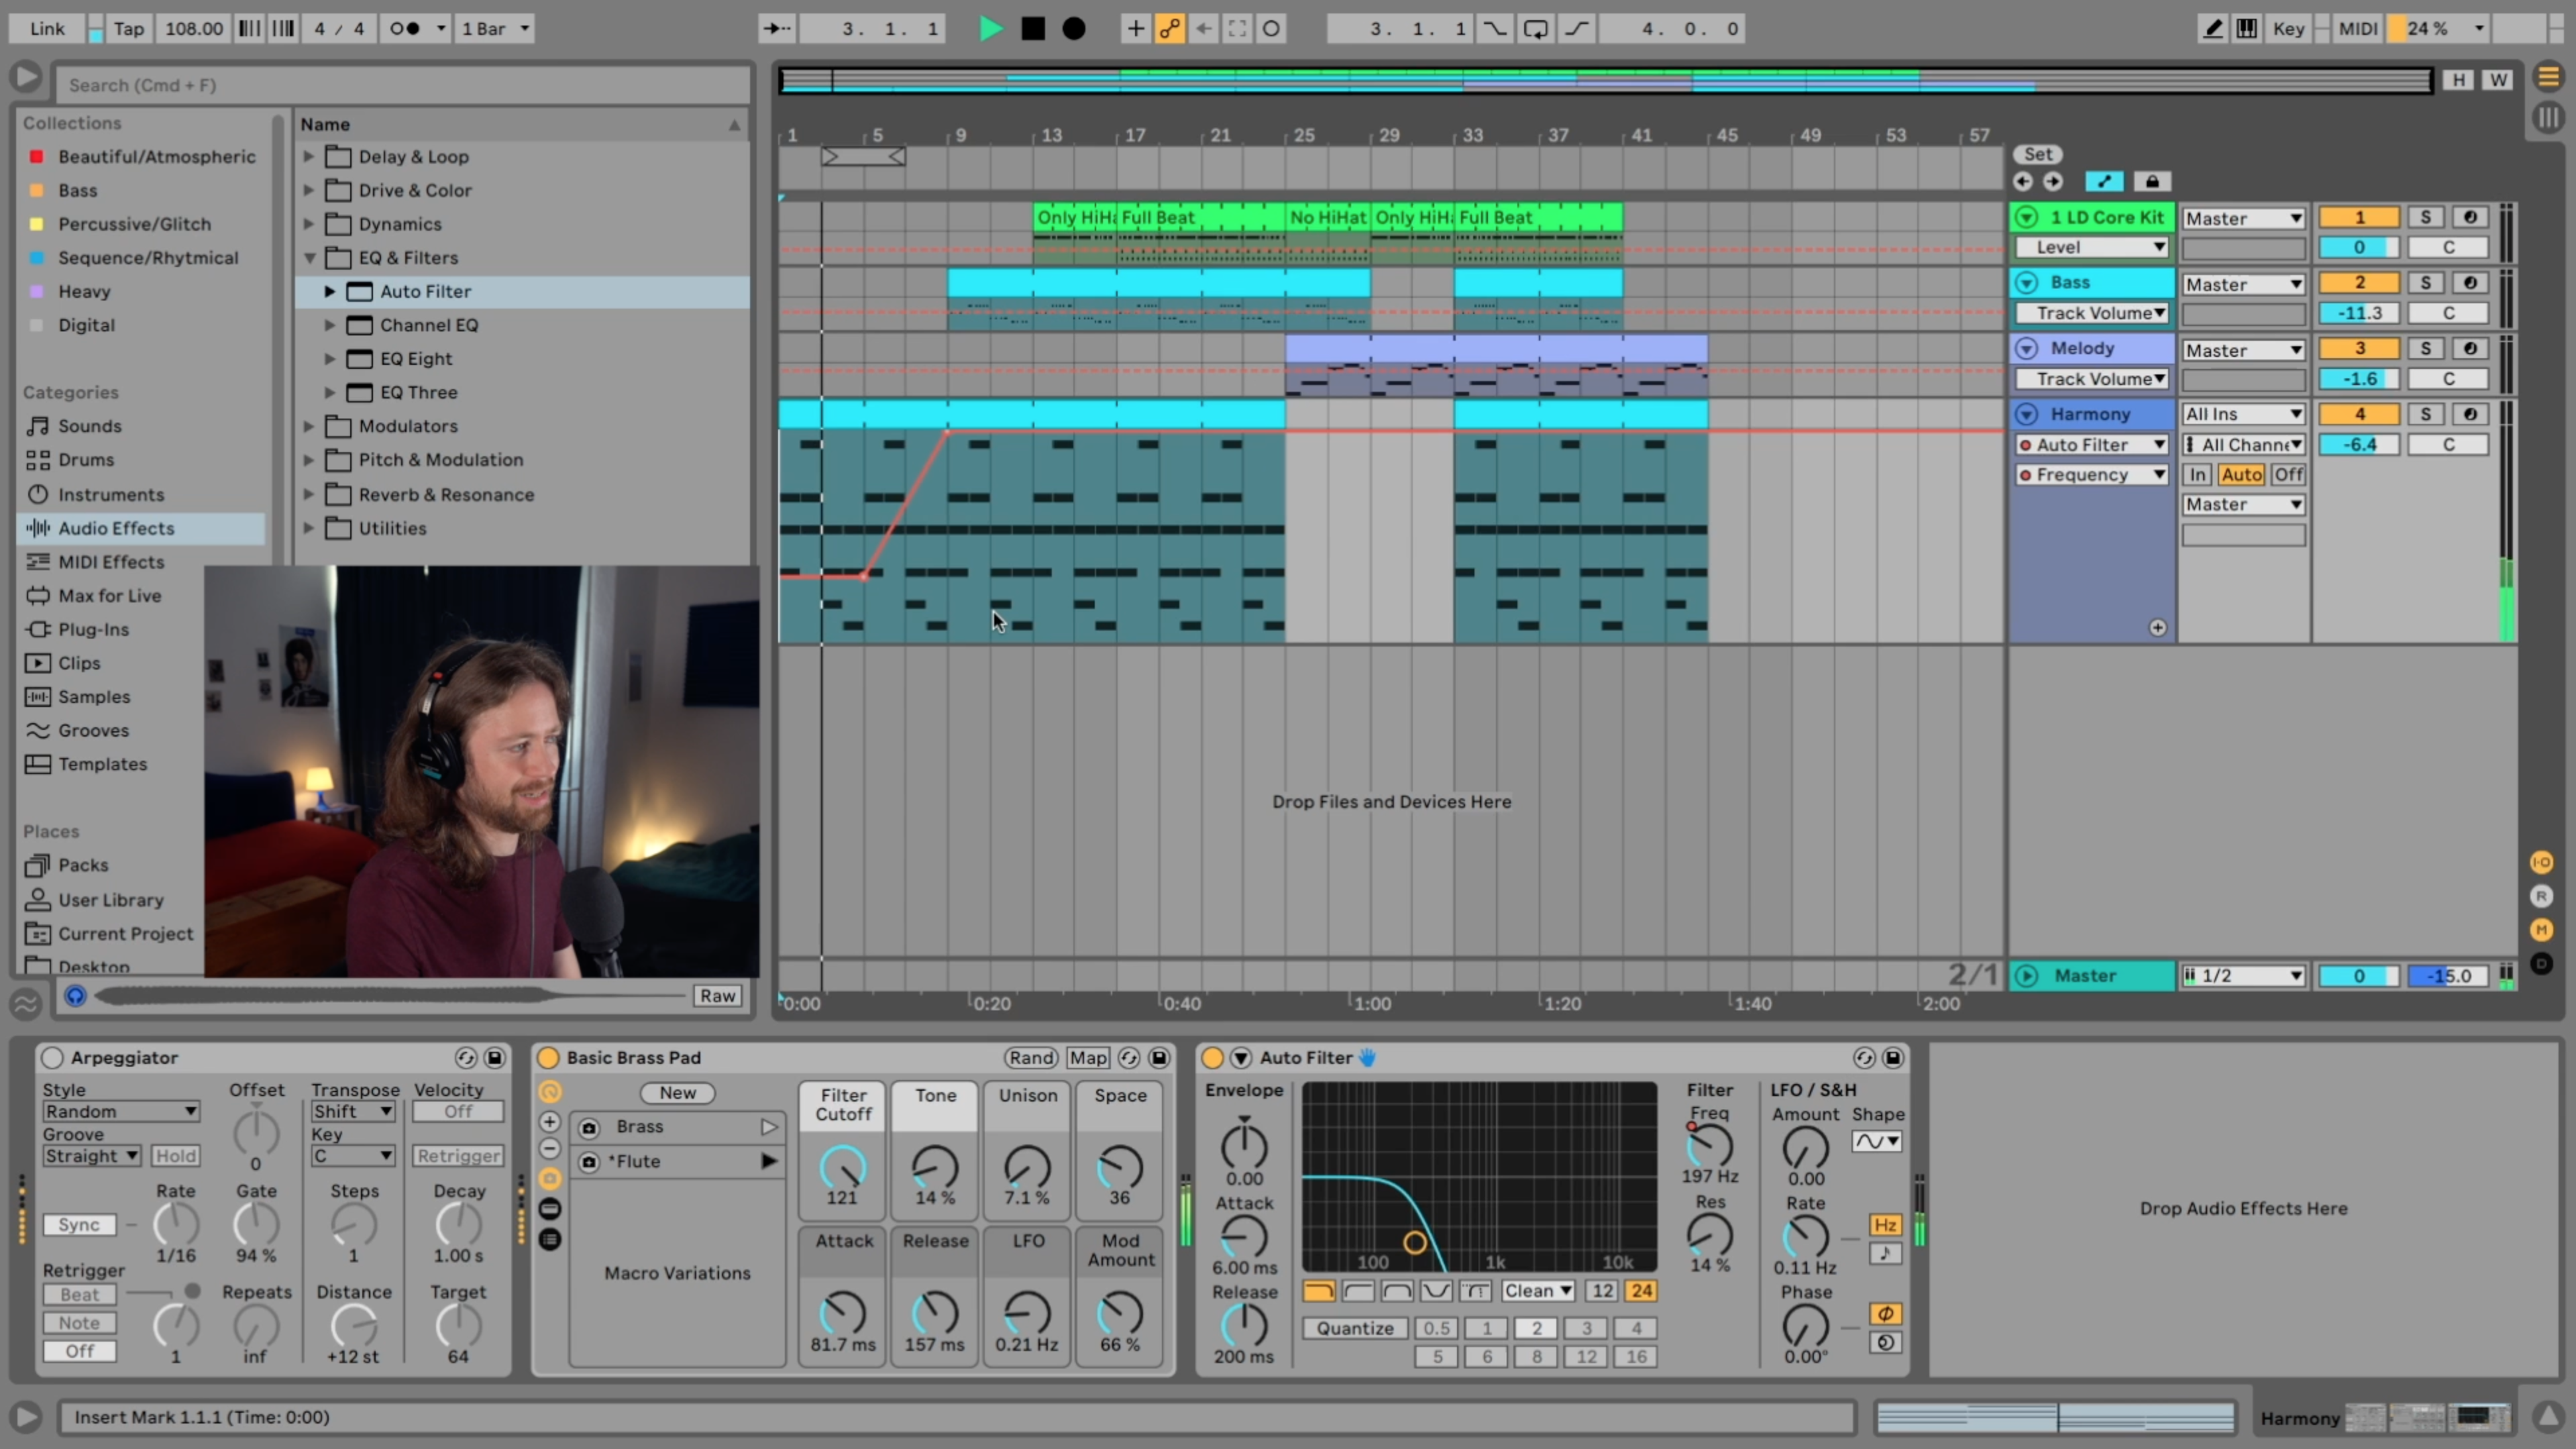Open Harmony Frequency automation parameter dropdown
2576x1449 pixels.
[x=2091, y=474]
